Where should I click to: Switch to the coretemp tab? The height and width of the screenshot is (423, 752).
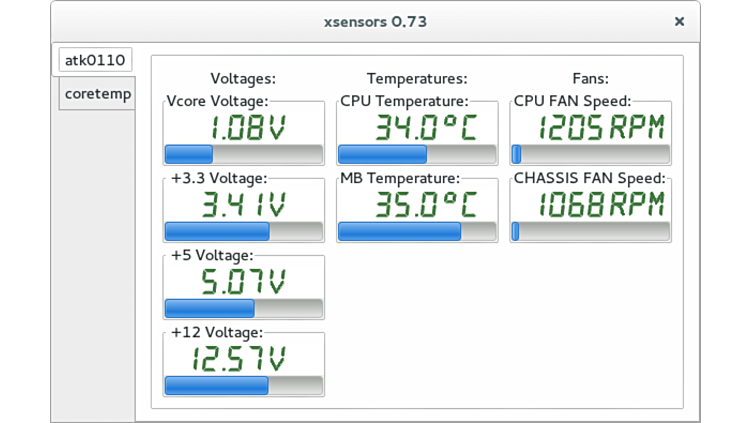coord(97,94)
